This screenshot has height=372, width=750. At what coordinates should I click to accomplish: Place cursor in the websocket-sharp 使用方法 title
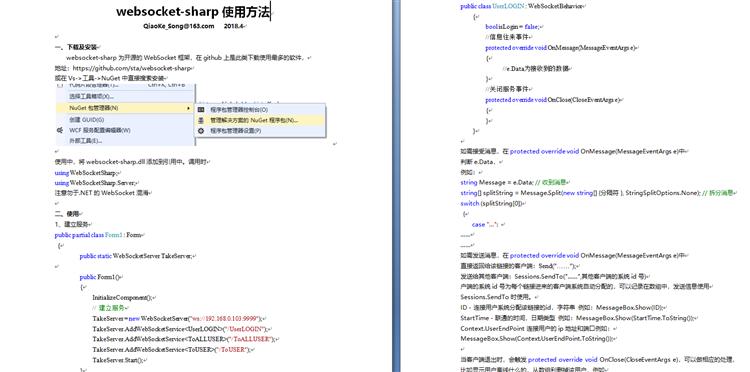click(193, 11)
